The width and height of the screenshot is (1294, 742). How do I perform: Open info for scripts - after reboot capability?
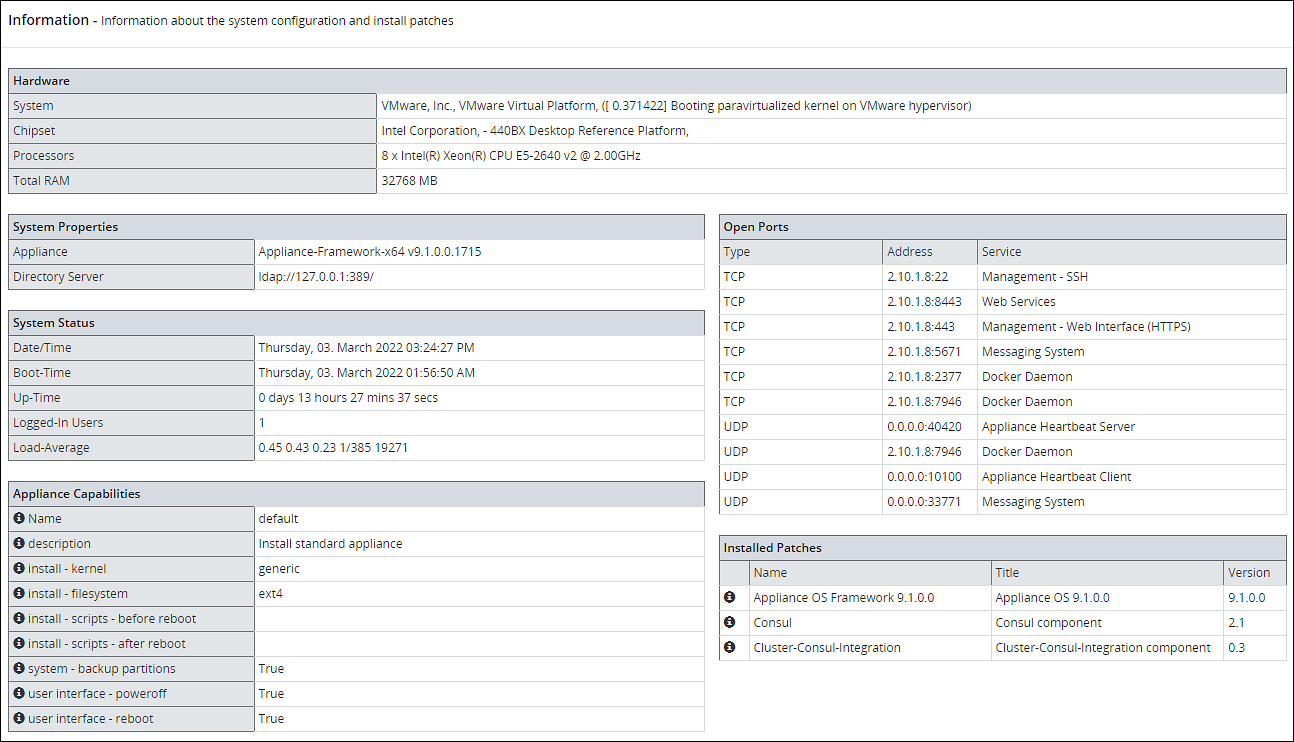click(18, 643)
